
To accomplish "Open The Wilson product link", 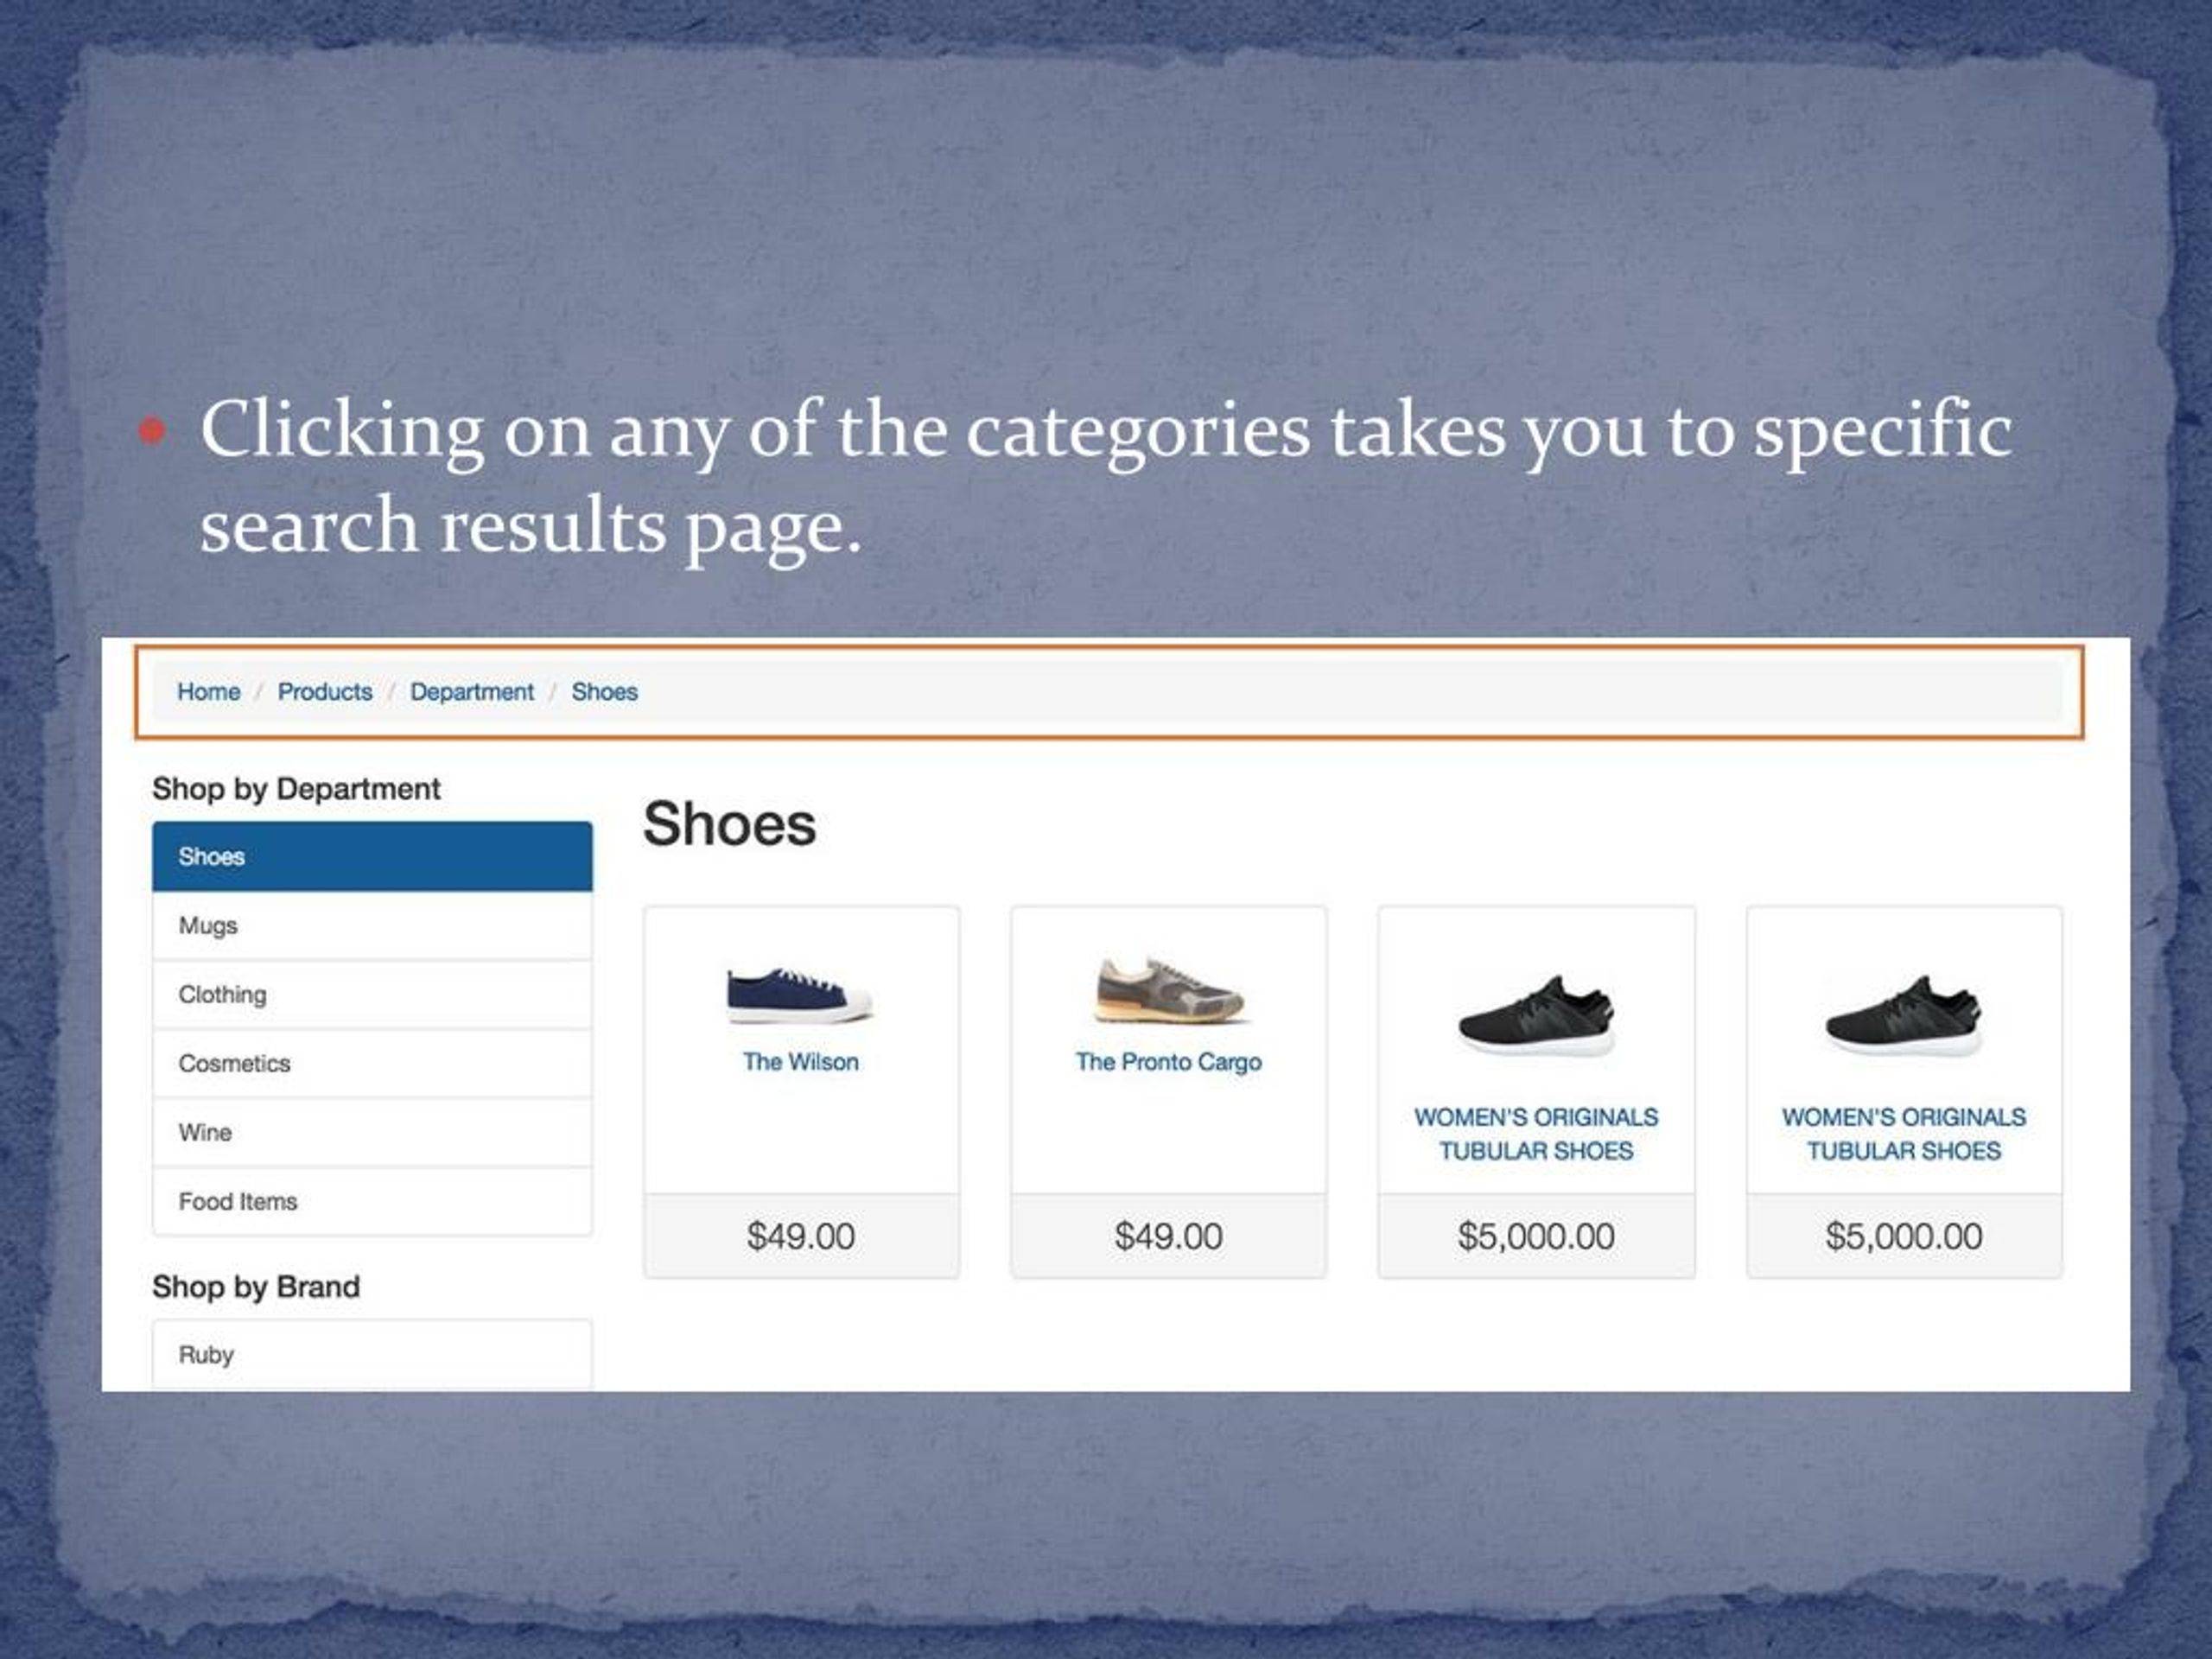I will [800, 1062].
